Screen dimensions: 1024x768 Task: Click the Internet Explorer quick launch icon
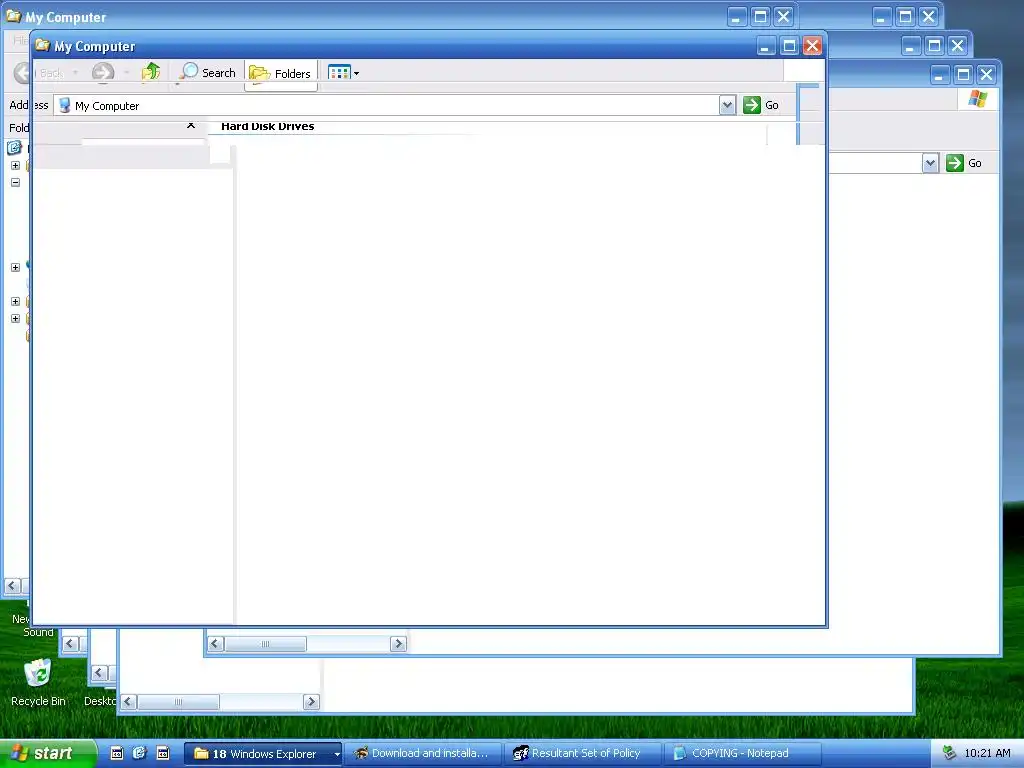[x=139, y=753]
